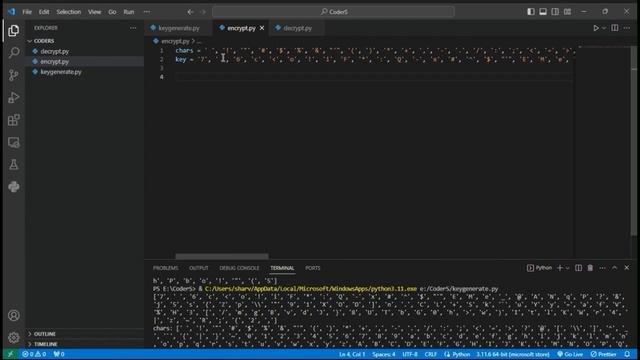Image resolution: width=640 pixels, height=360 pixels.
Task: Open keygenerate.py in Explorer tree
Action: (61, 72)
